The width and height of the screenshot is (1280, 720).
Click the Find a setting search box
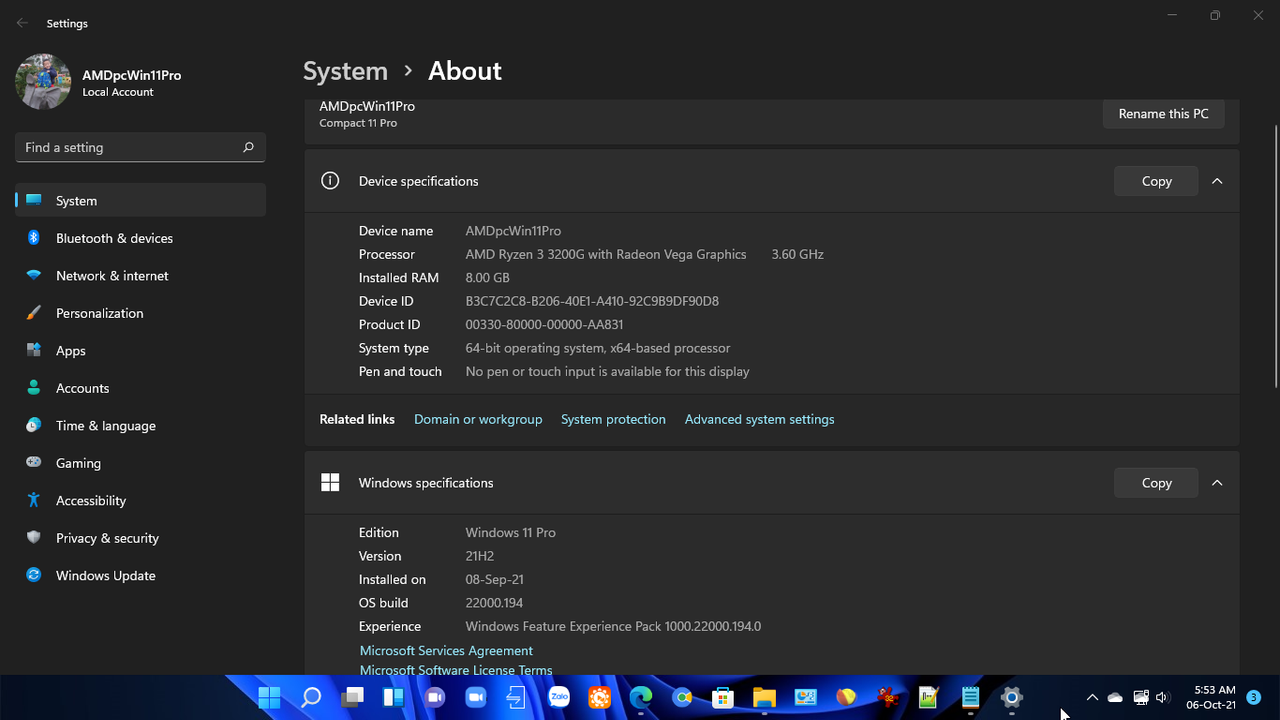140,147
